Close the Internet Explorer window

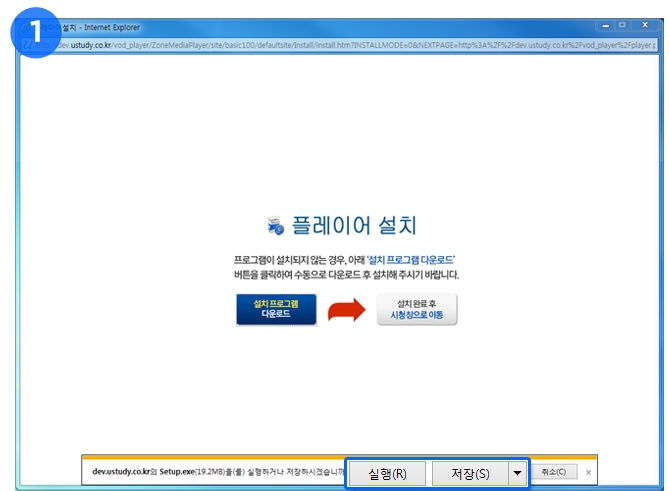click(643, 25)
